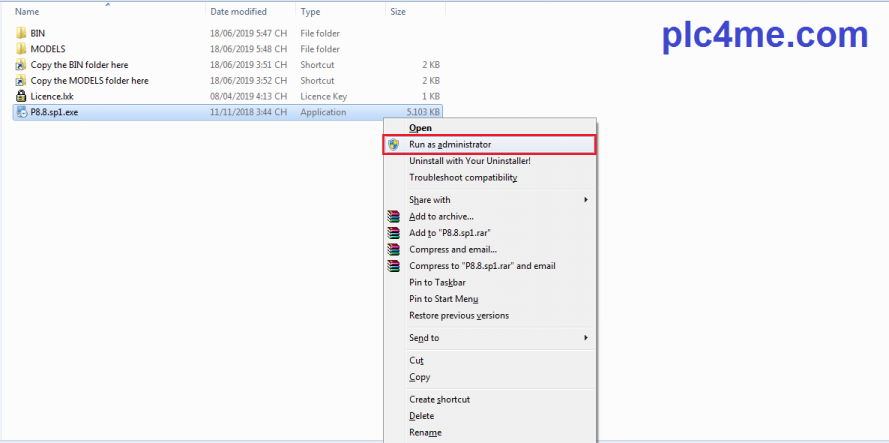Click the shield icon beside Run as administrator
The image size is (889, 443).
pyautogui.click(x=394, y=145)
